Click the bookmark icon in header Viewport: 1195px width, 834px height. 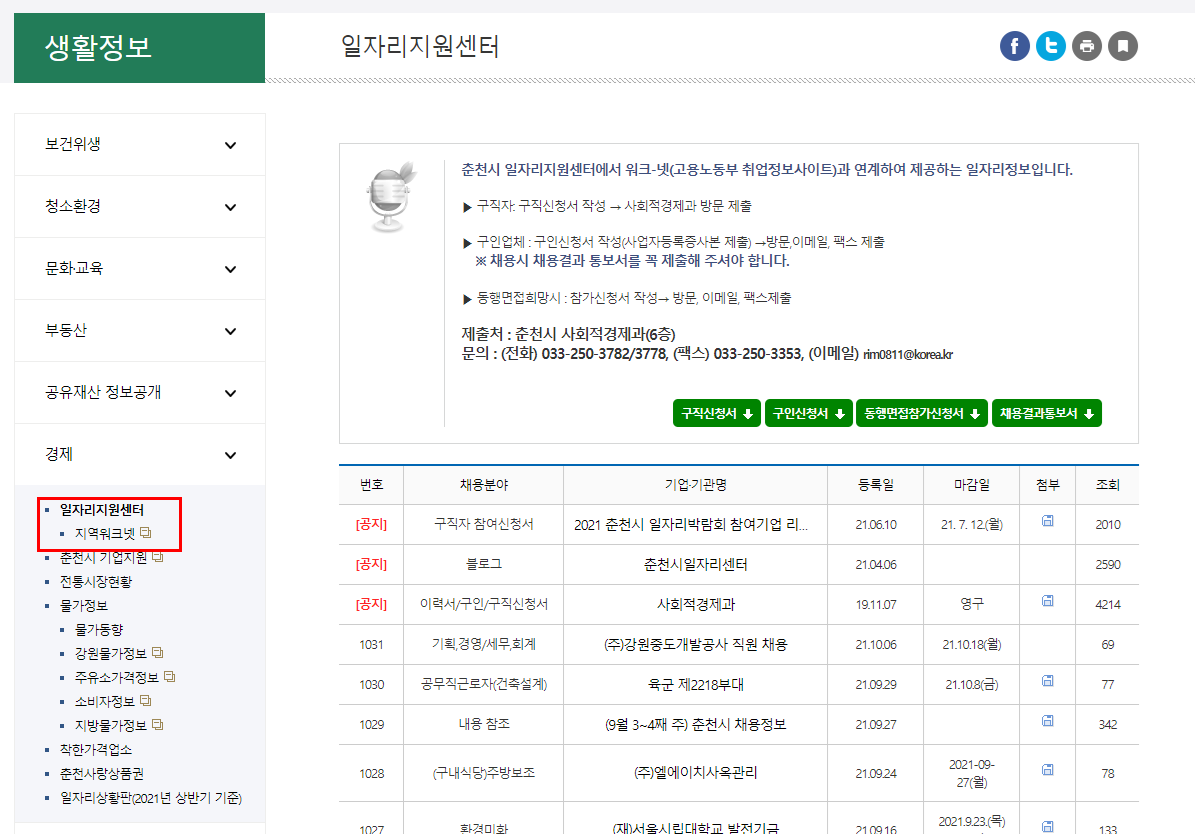[1123, 47]
